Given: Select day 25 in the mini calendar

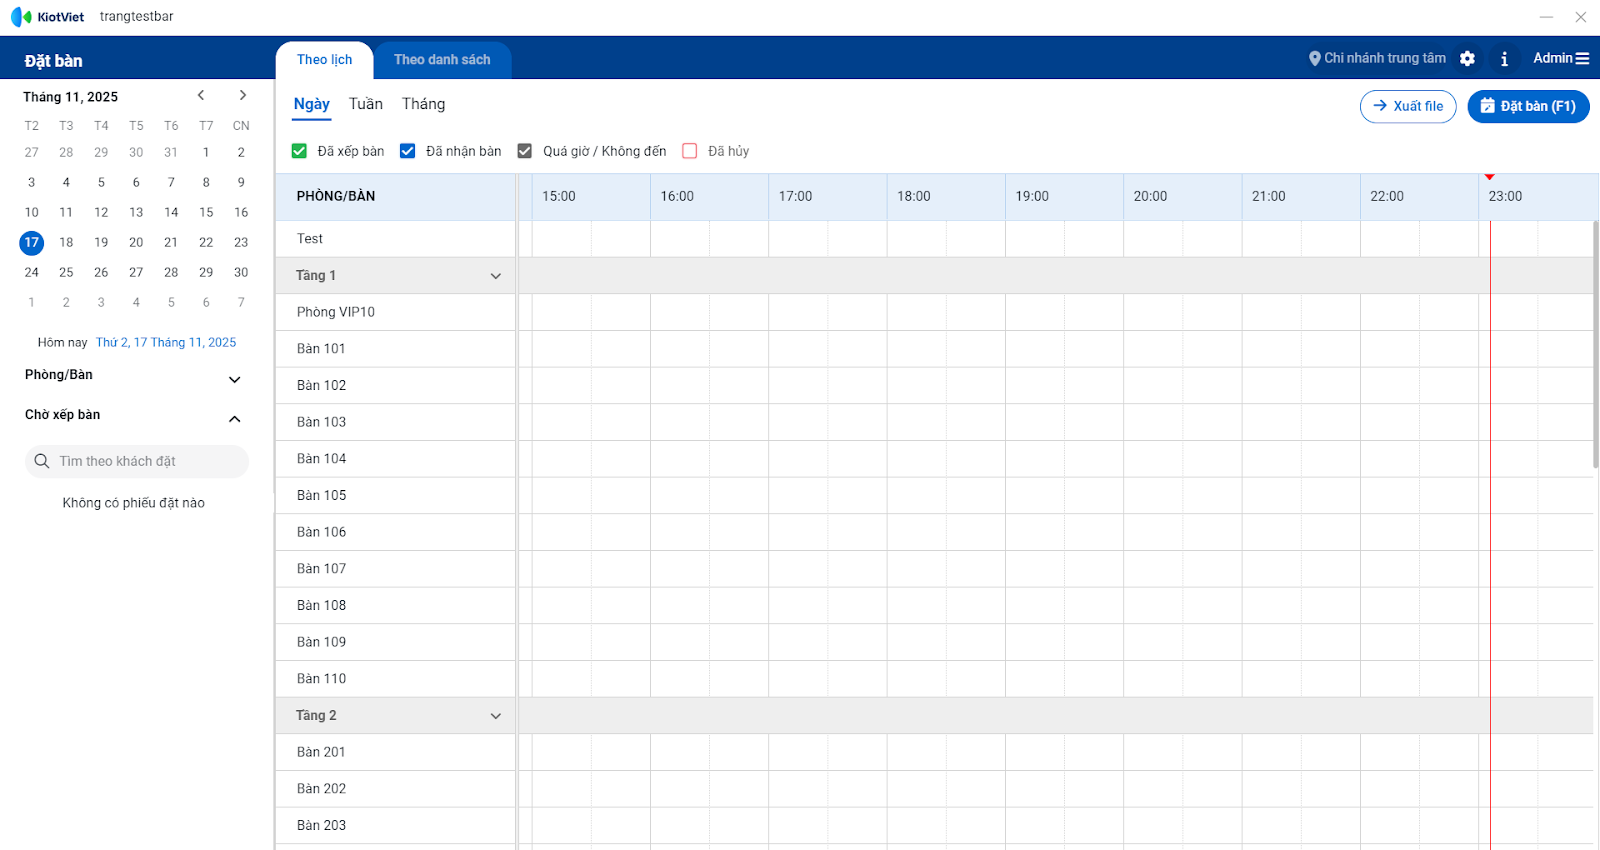Looking at the screenshot, I should pos(66,272).
